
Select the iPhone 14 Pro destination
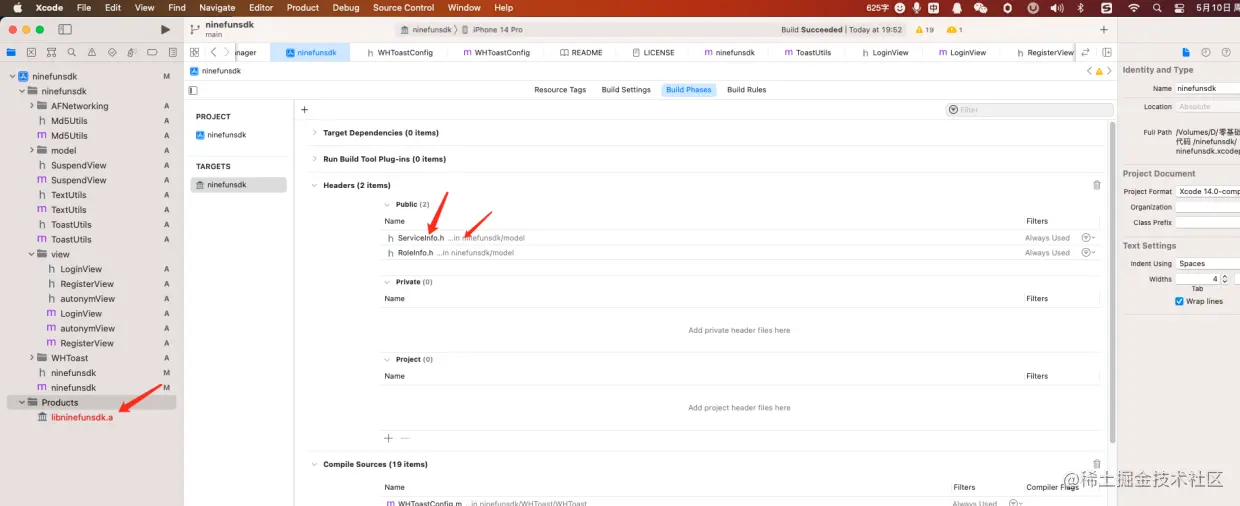[498, 30]
